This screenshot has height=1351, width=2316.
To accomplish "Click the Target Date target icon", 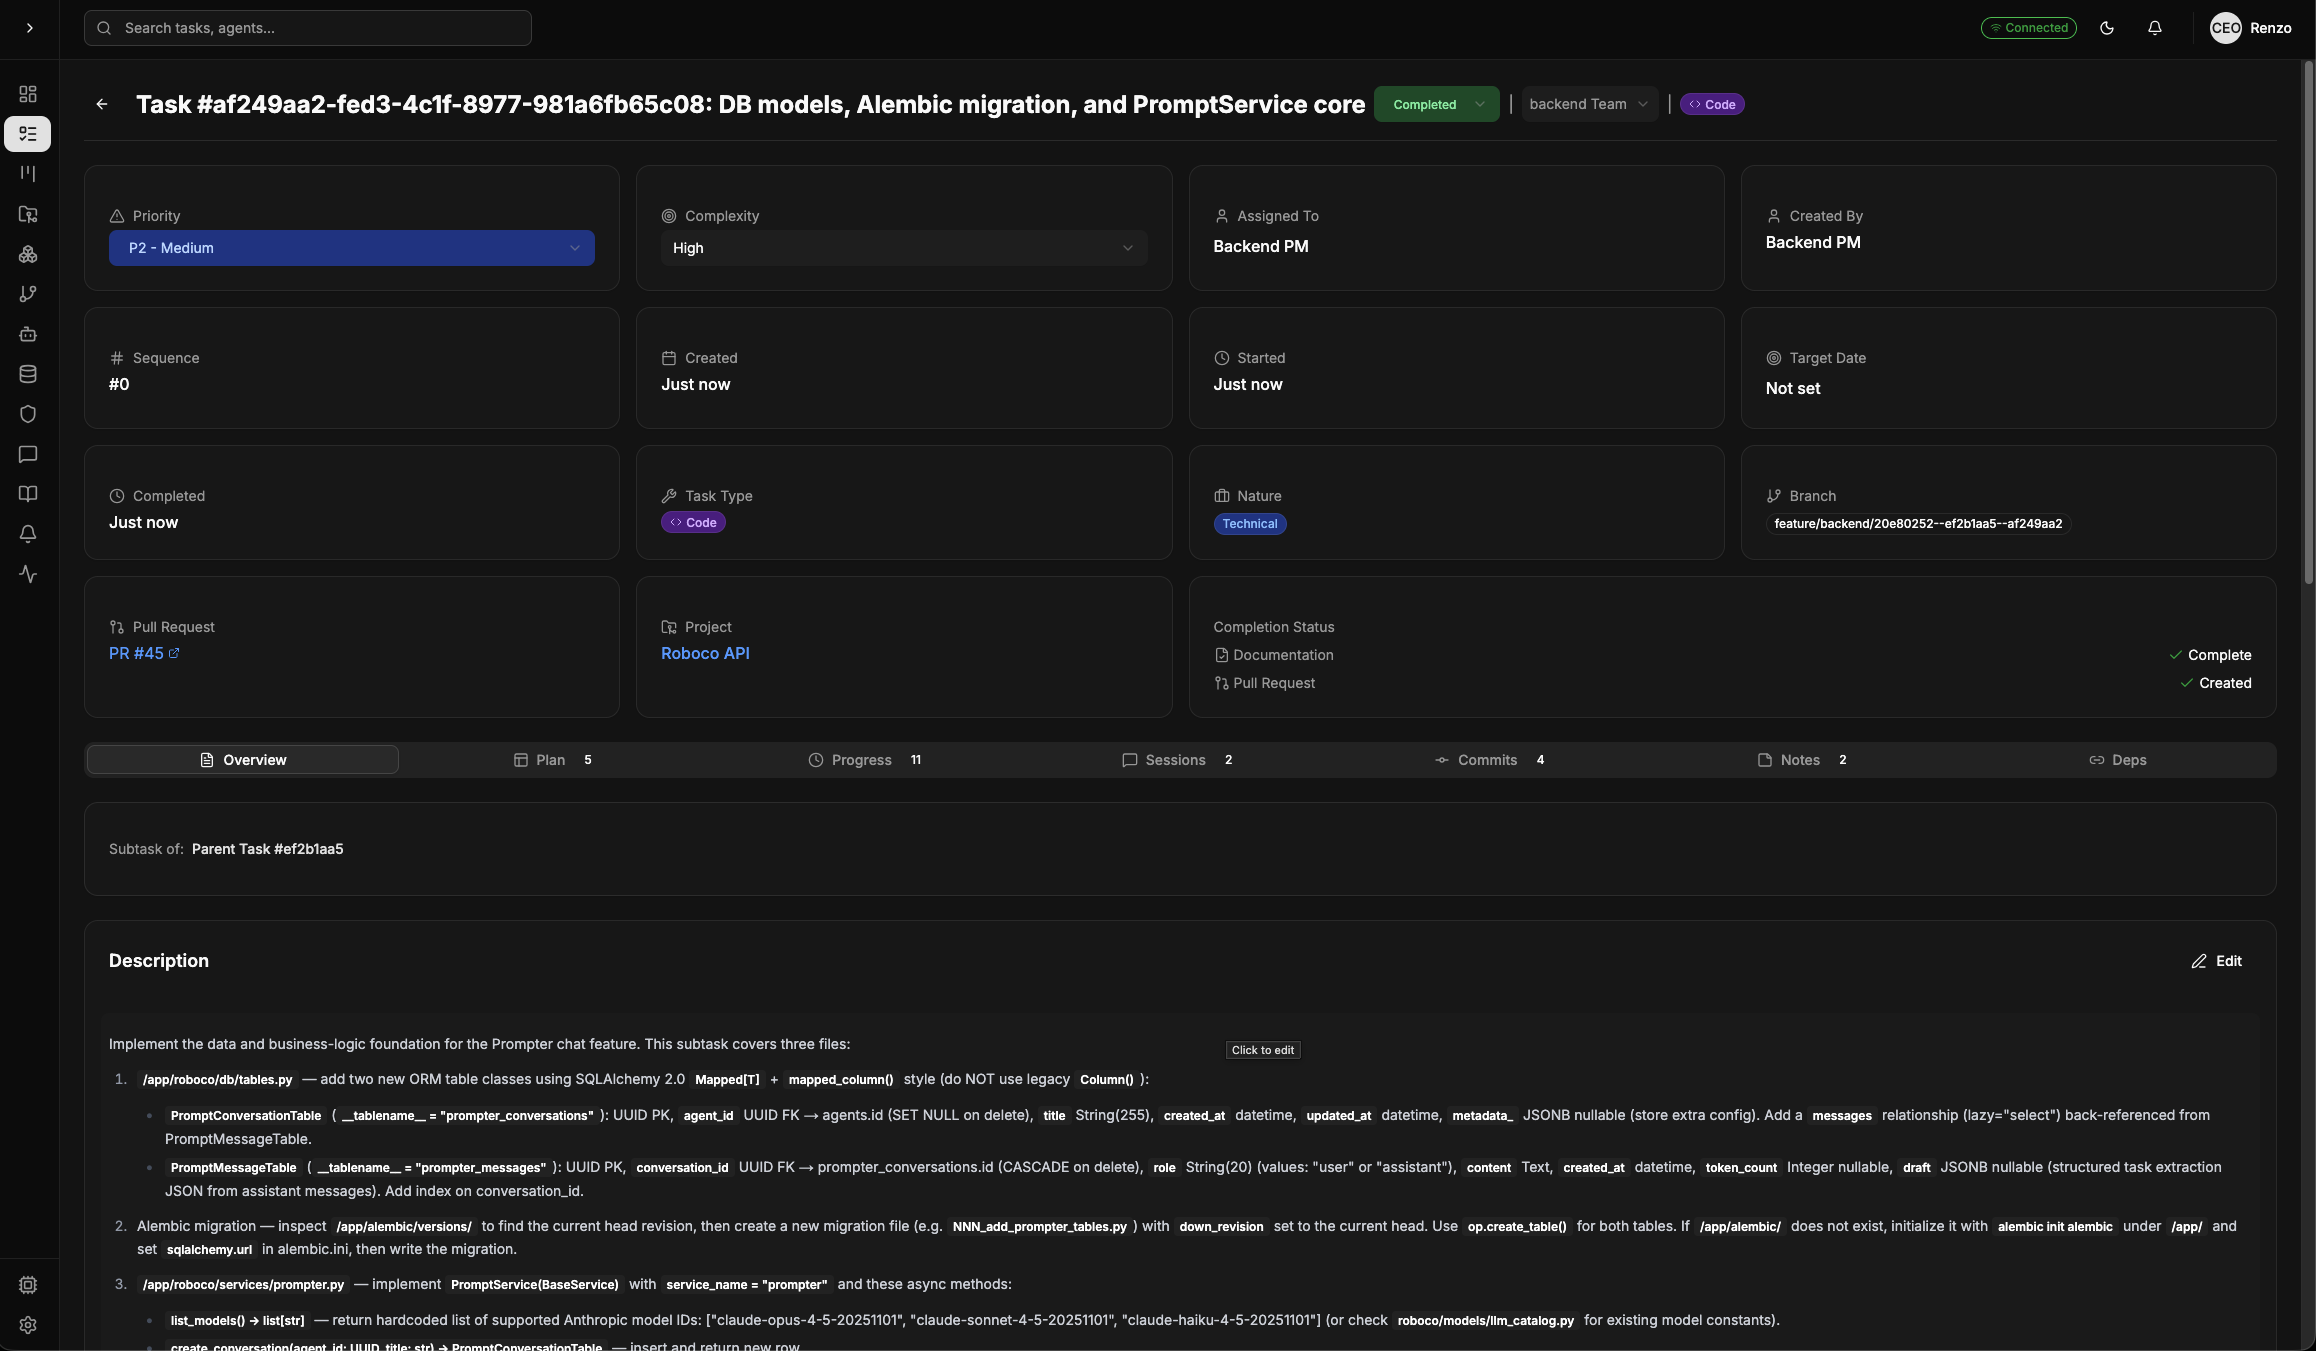I will [1774, 358].
